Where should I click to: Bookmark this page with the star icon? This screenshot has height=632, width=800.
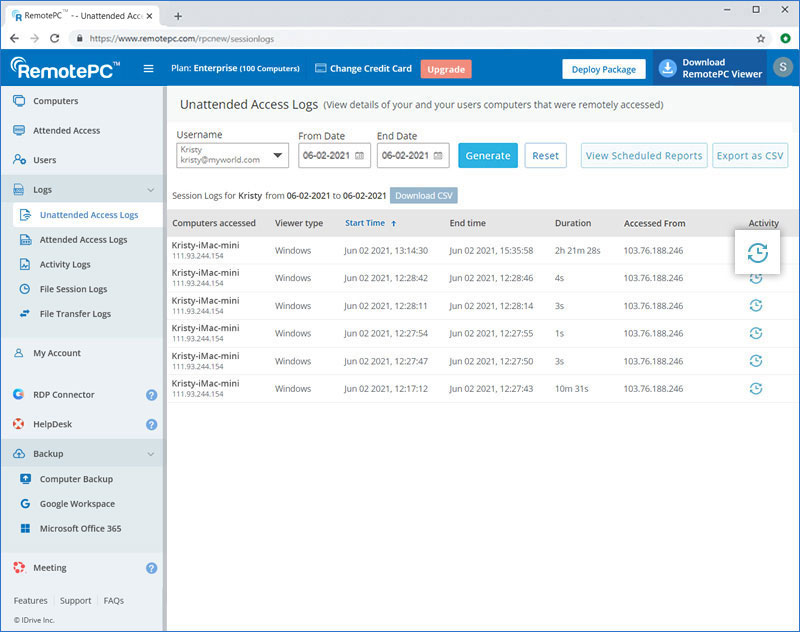pos(760,39)
